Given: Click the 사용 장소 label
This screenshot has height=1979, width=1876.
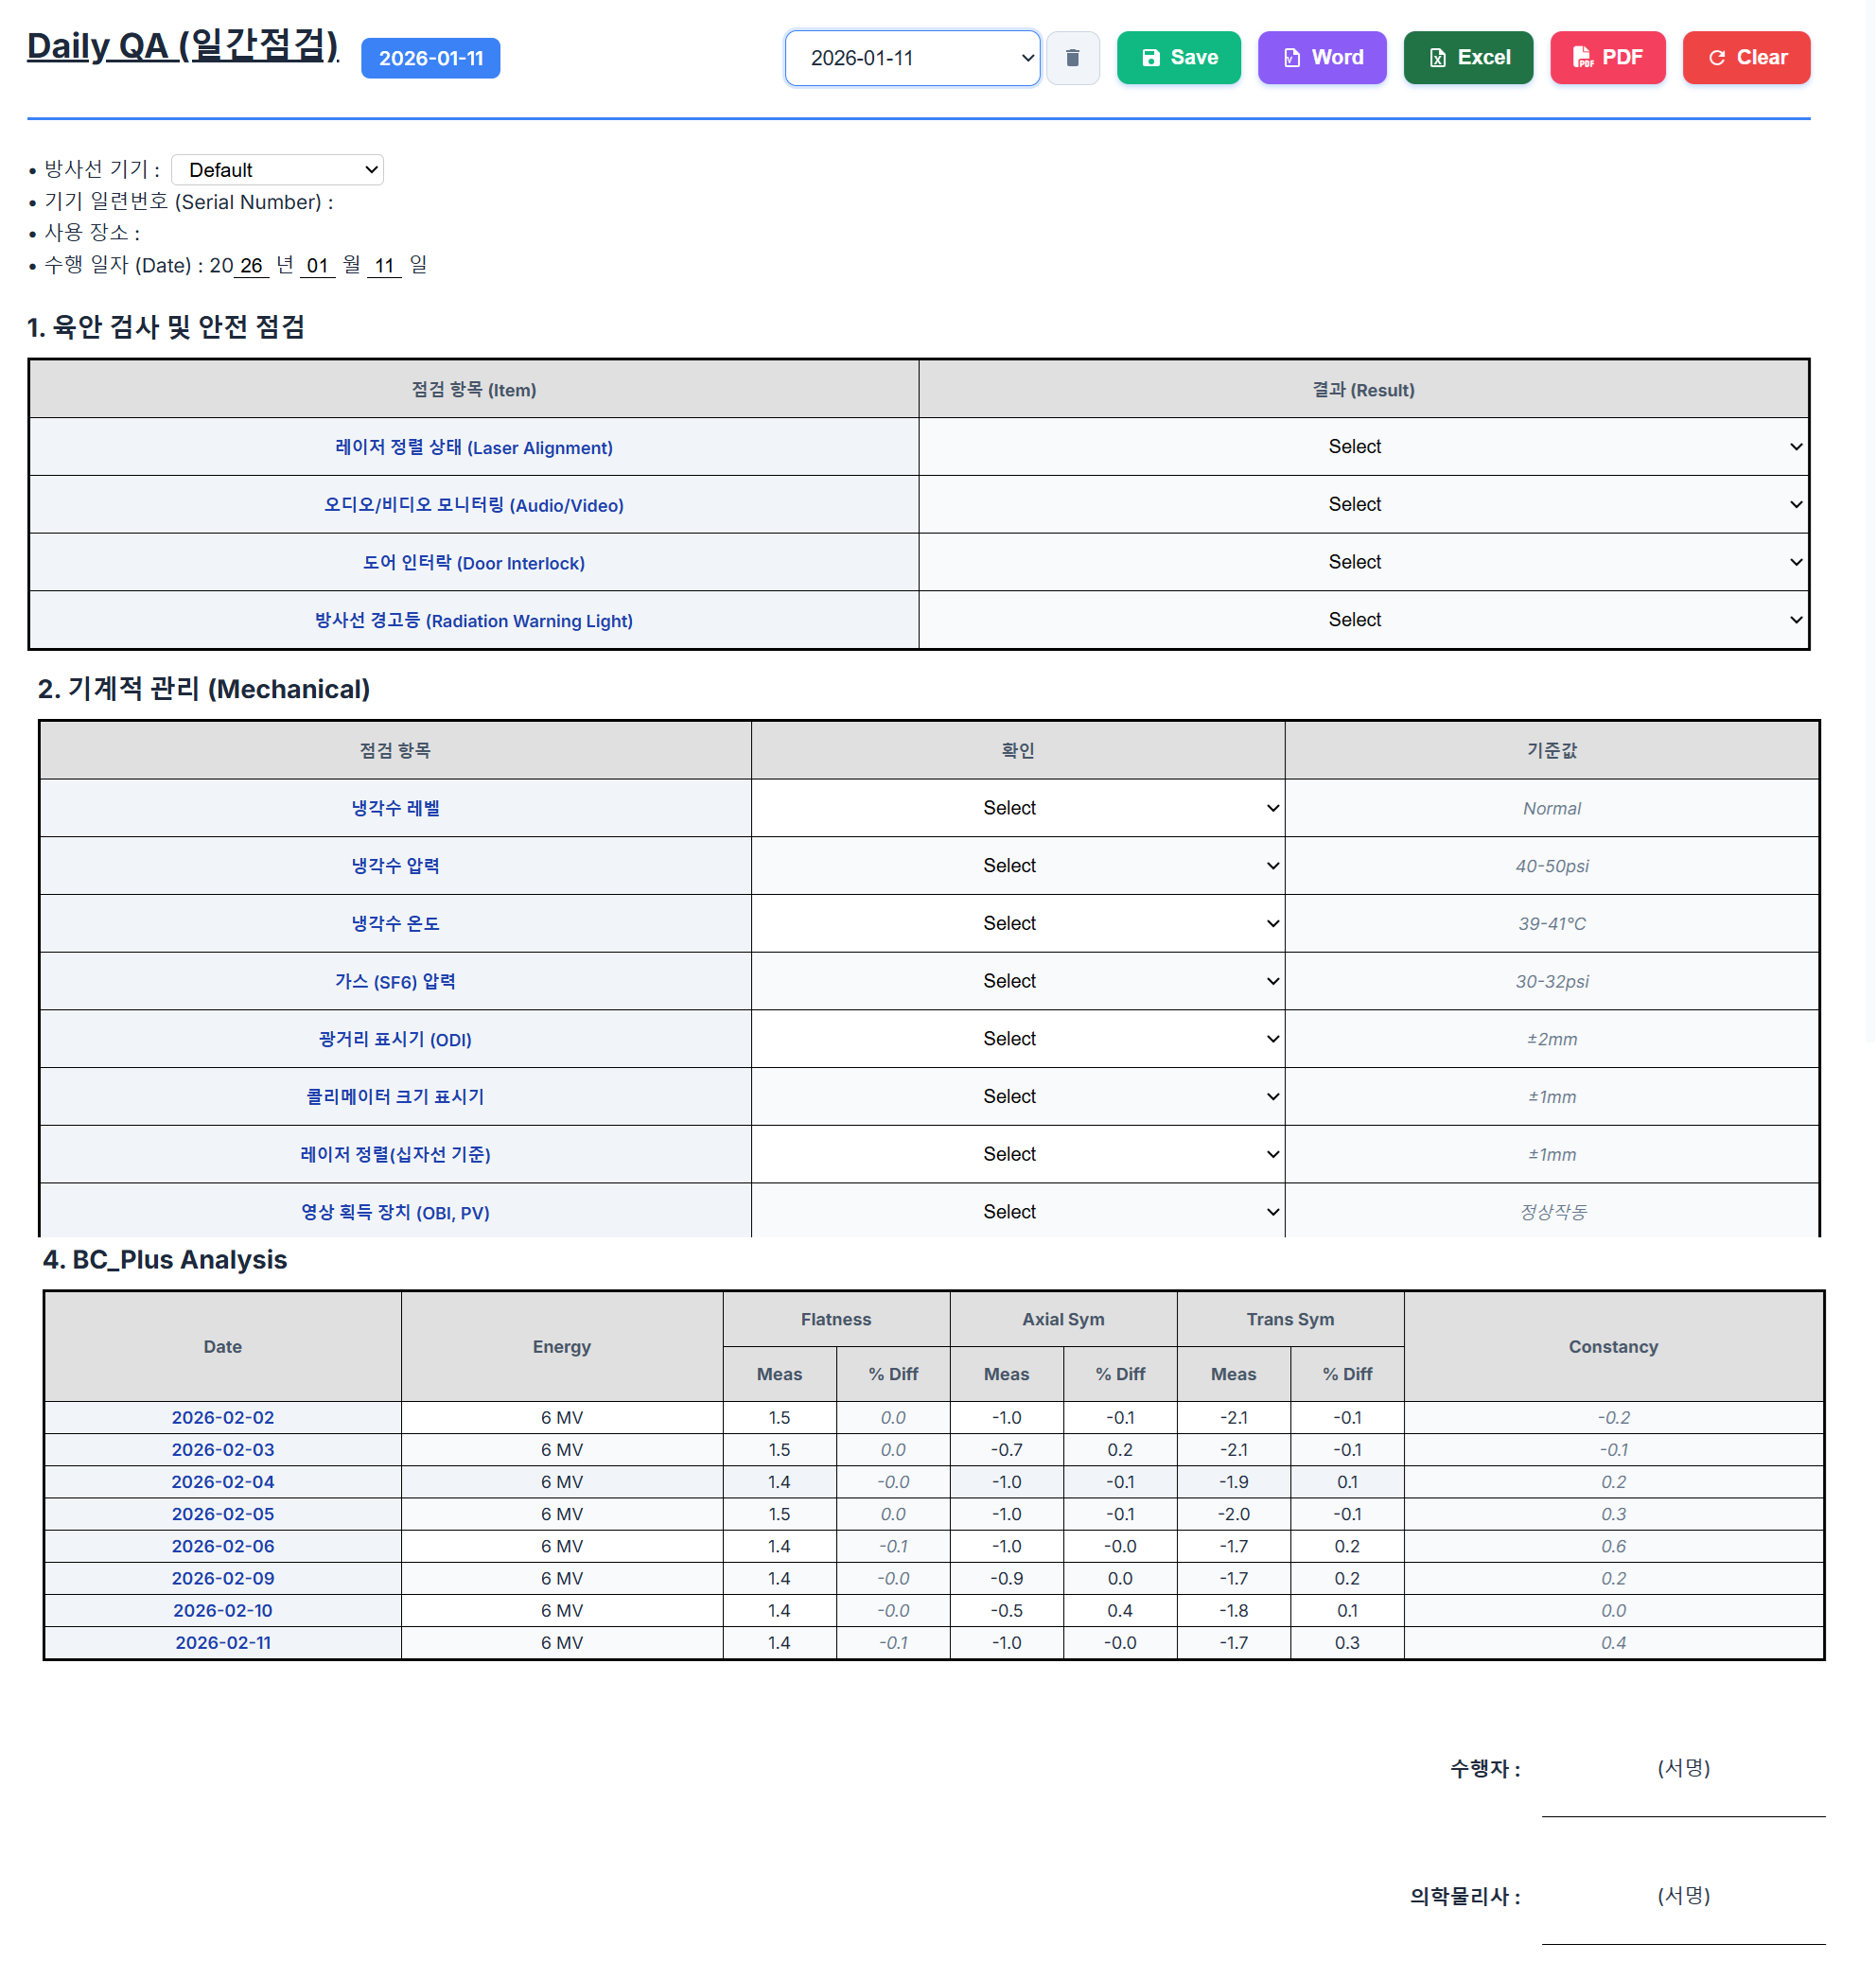Looking at the screenshot, I should pyautogui.click(x=92, y=233).
